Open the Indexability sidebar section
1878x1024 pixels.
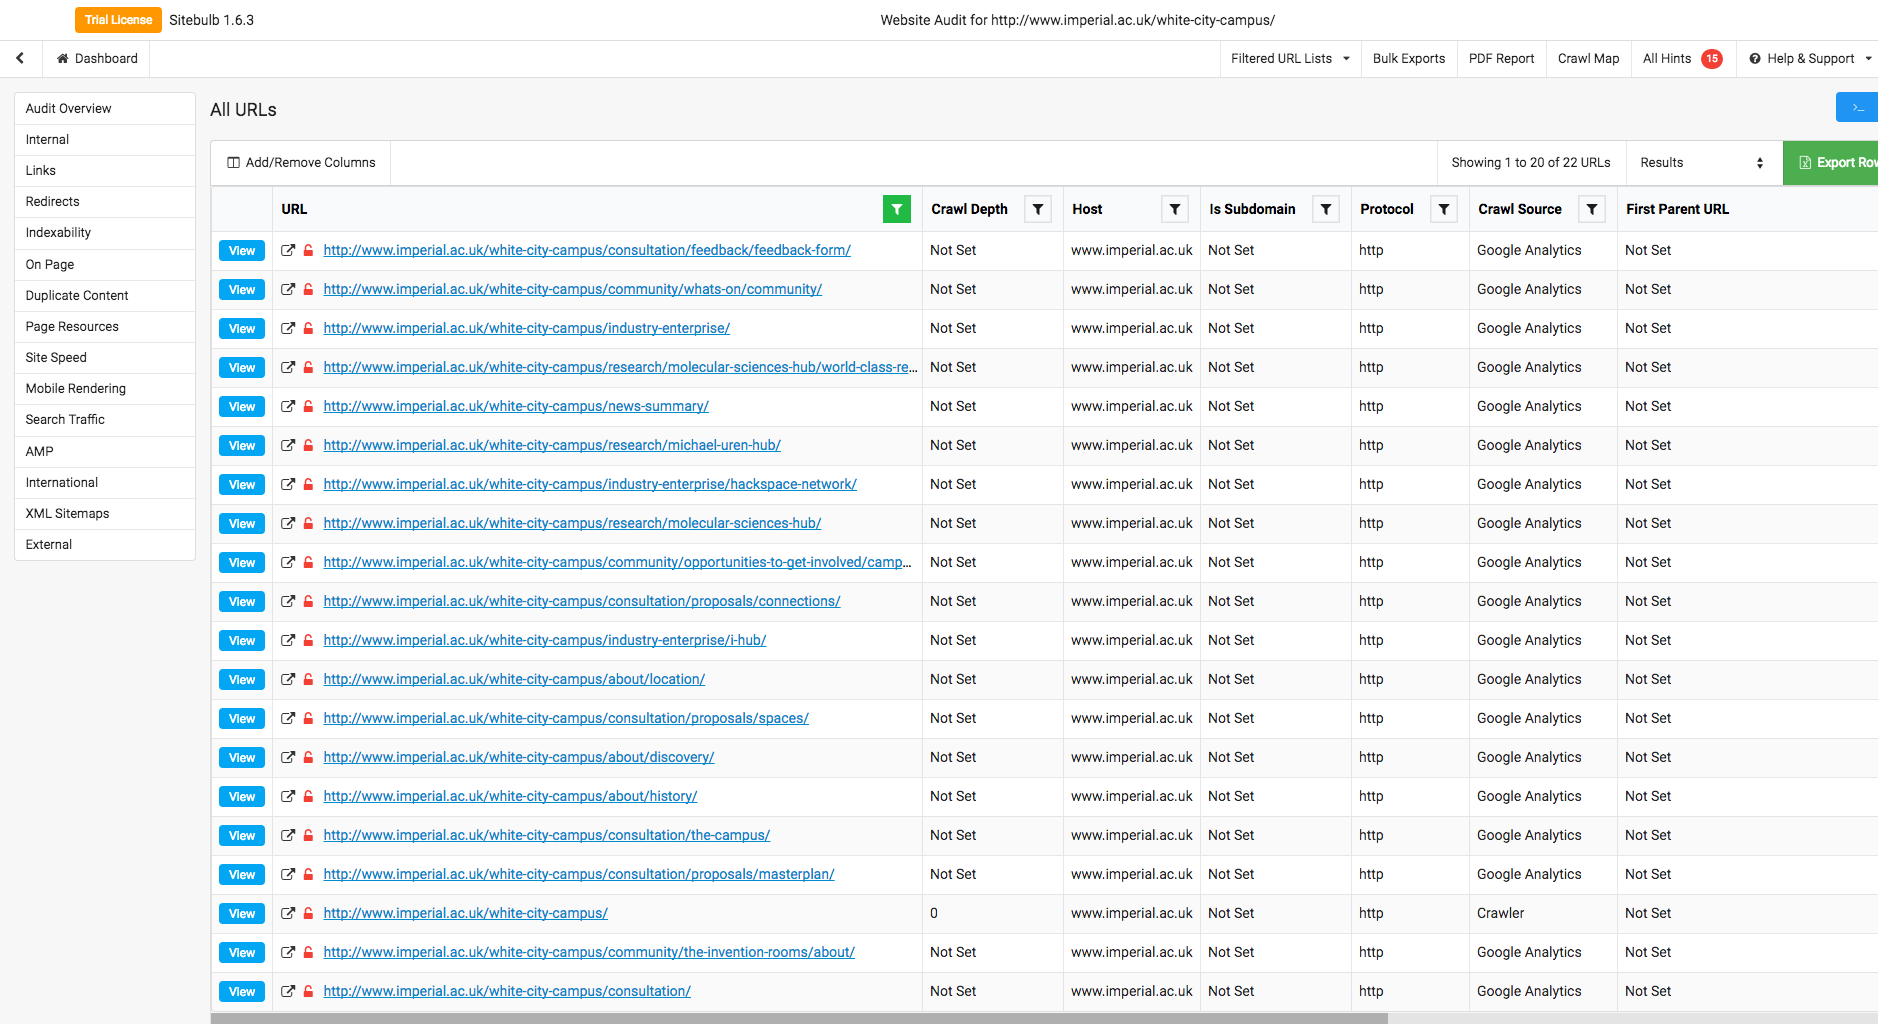(58, 233)
